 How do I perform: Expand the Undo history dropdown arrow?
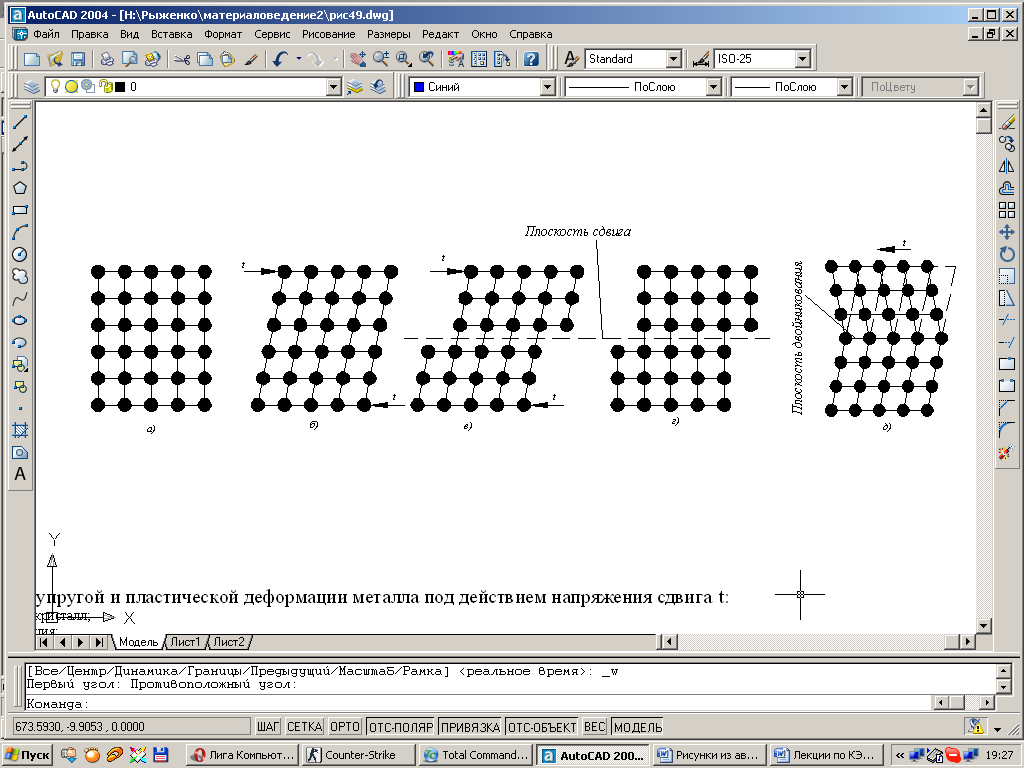point(299,59)
